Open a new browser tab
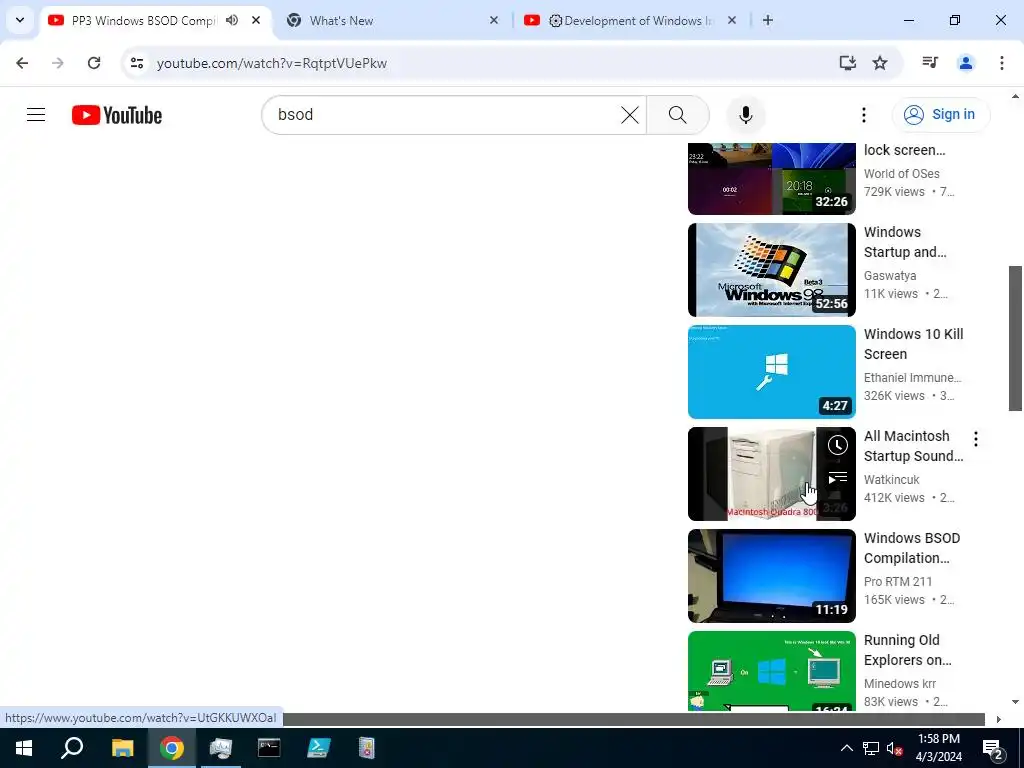 768,20
